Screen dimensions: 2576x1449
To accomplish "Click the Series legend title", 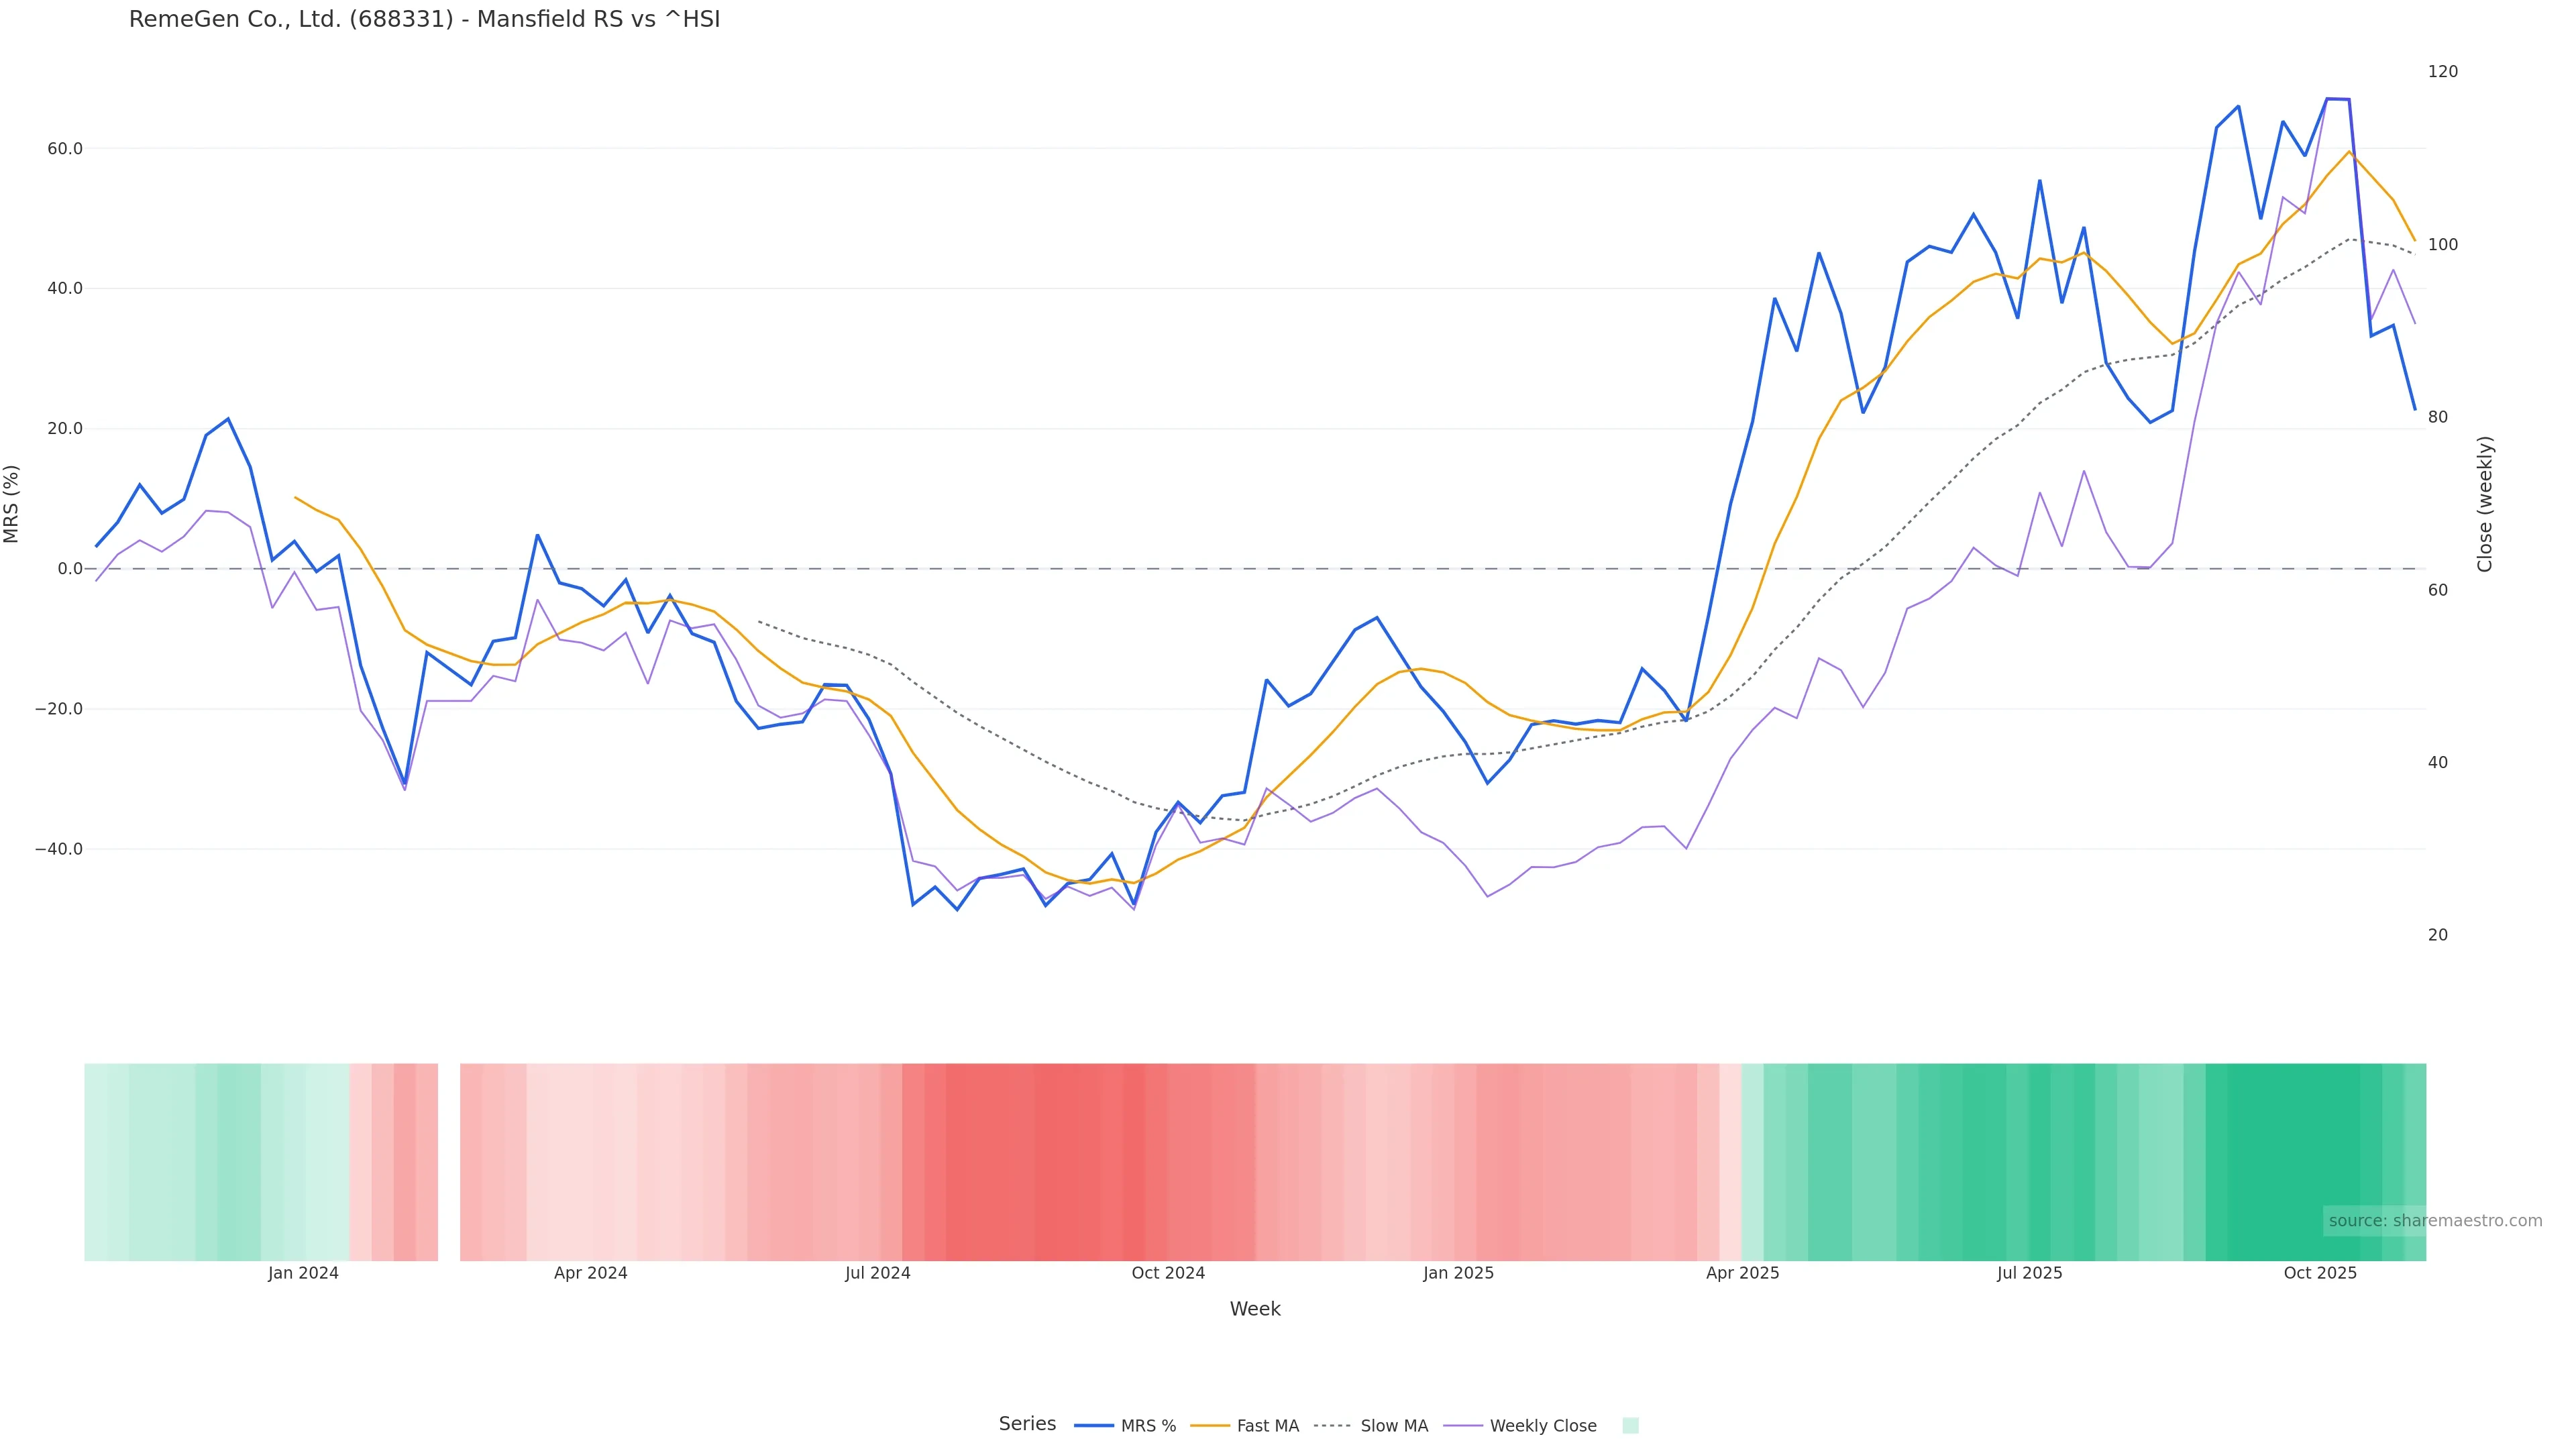I will (x=1027, y=1424).
